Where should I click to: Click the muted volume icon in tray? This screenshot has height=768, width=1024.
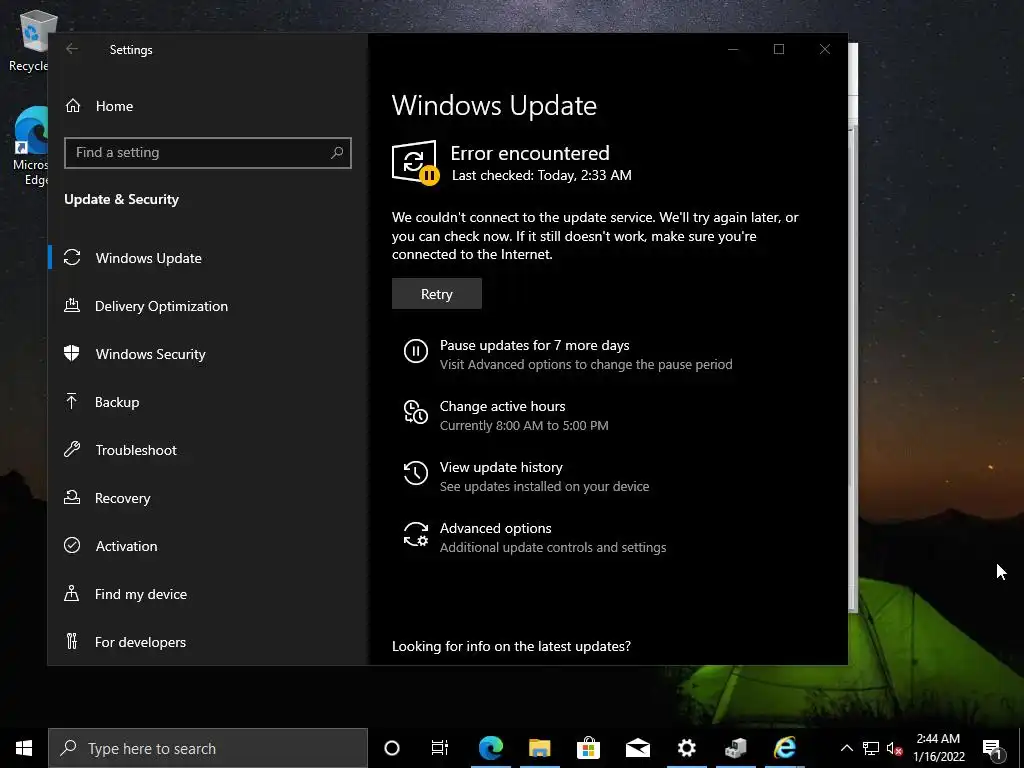click(x=894, y=748)
